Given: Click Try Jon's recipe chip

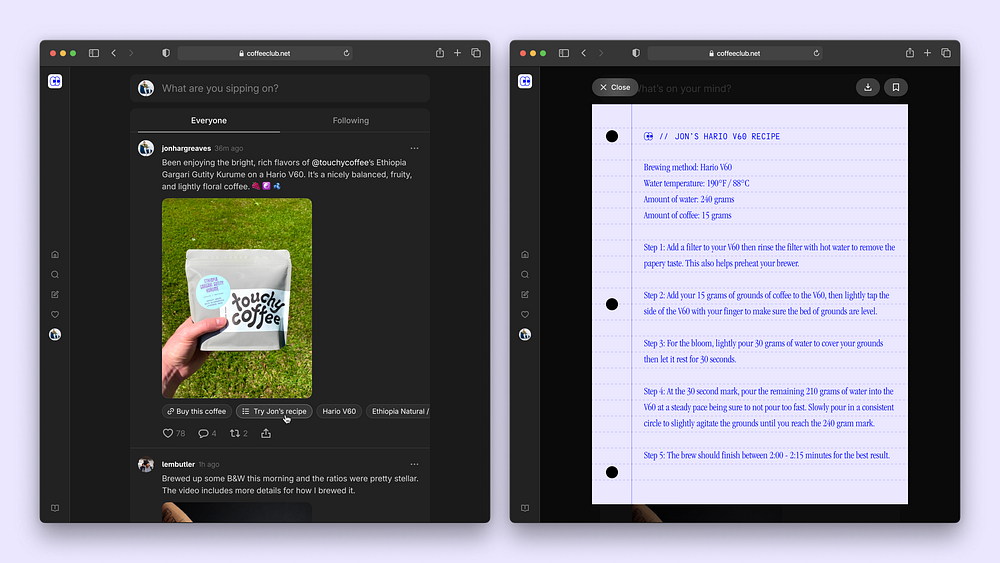Looking at the screenshot, I should [274, 411].
